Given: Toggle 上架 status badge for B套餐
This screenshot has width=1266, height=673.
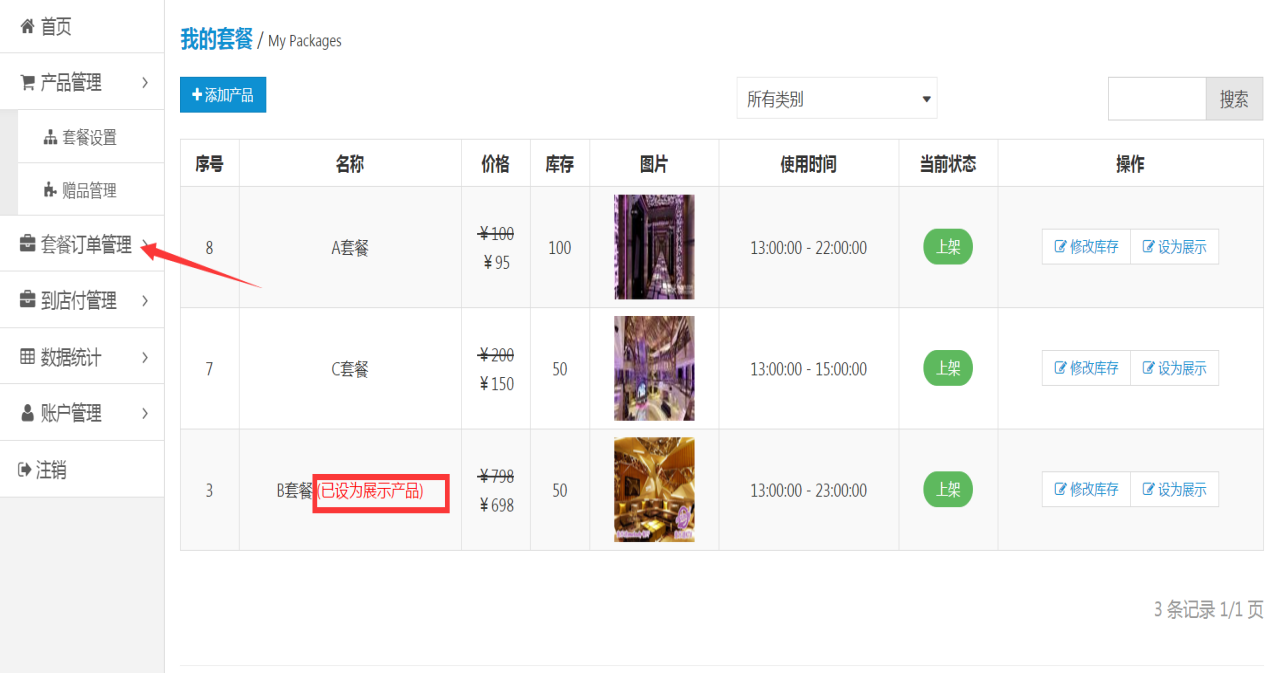Looking at the screenshot, I should pyautogui.click(x=947, y=490).
